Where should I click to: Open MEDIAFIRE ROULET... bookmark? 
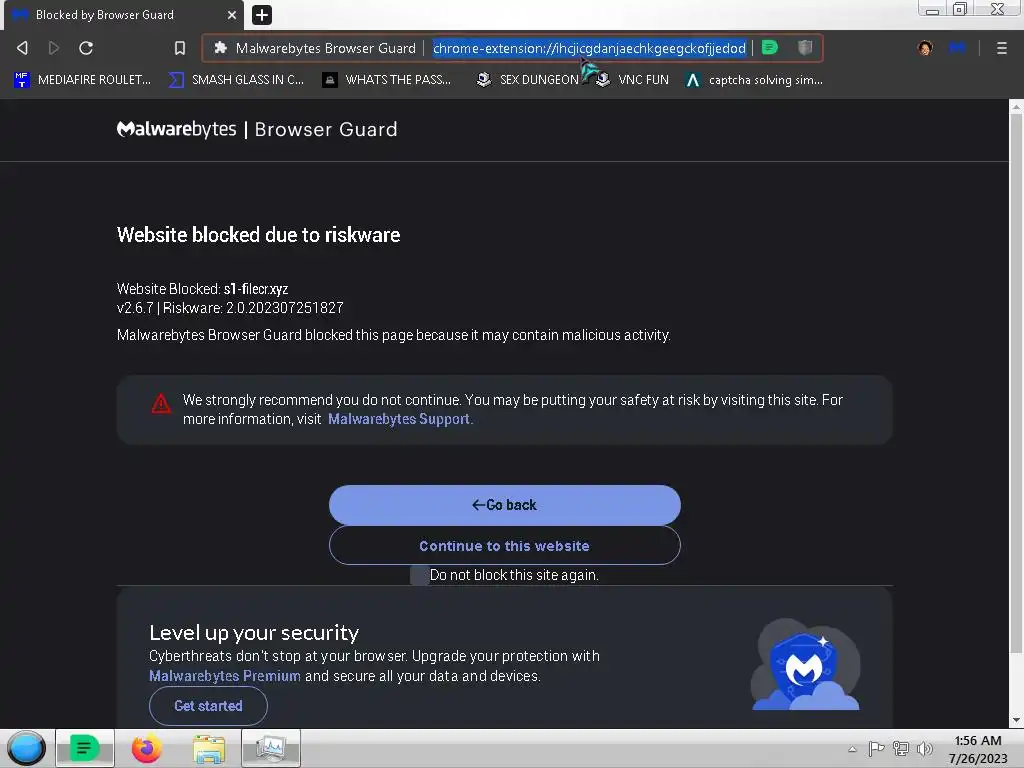click(x=82, y=80)
